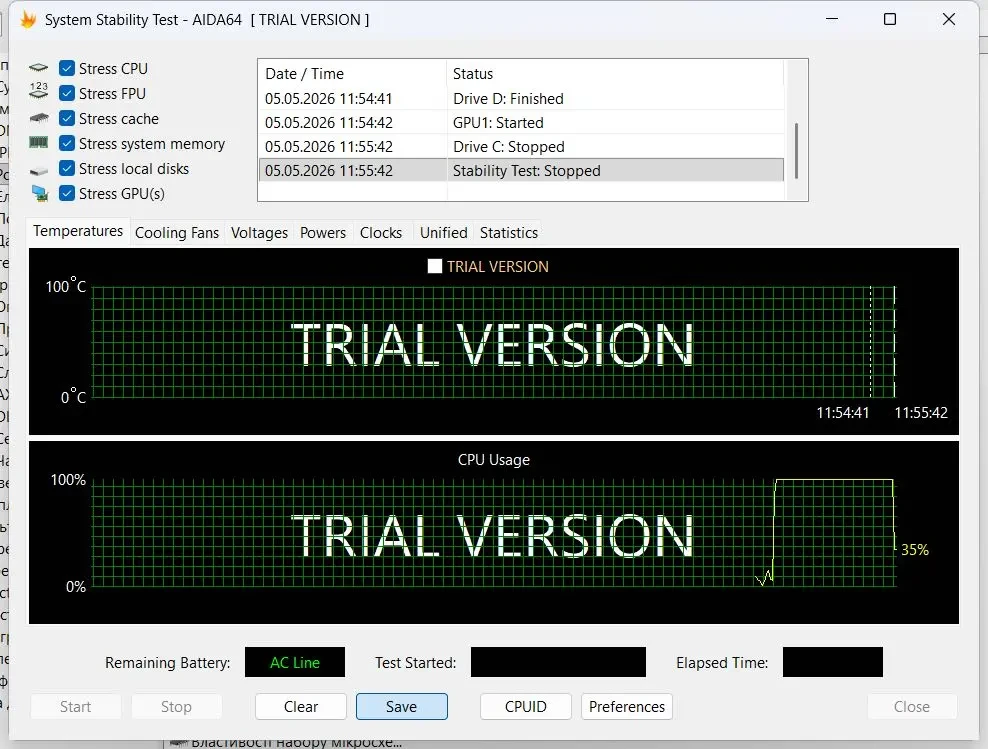Image resolution: width=988 pixels, height=749 pixels.
Task: Select the 'Drive C: Stopped' log row
Action: [521, 147]
